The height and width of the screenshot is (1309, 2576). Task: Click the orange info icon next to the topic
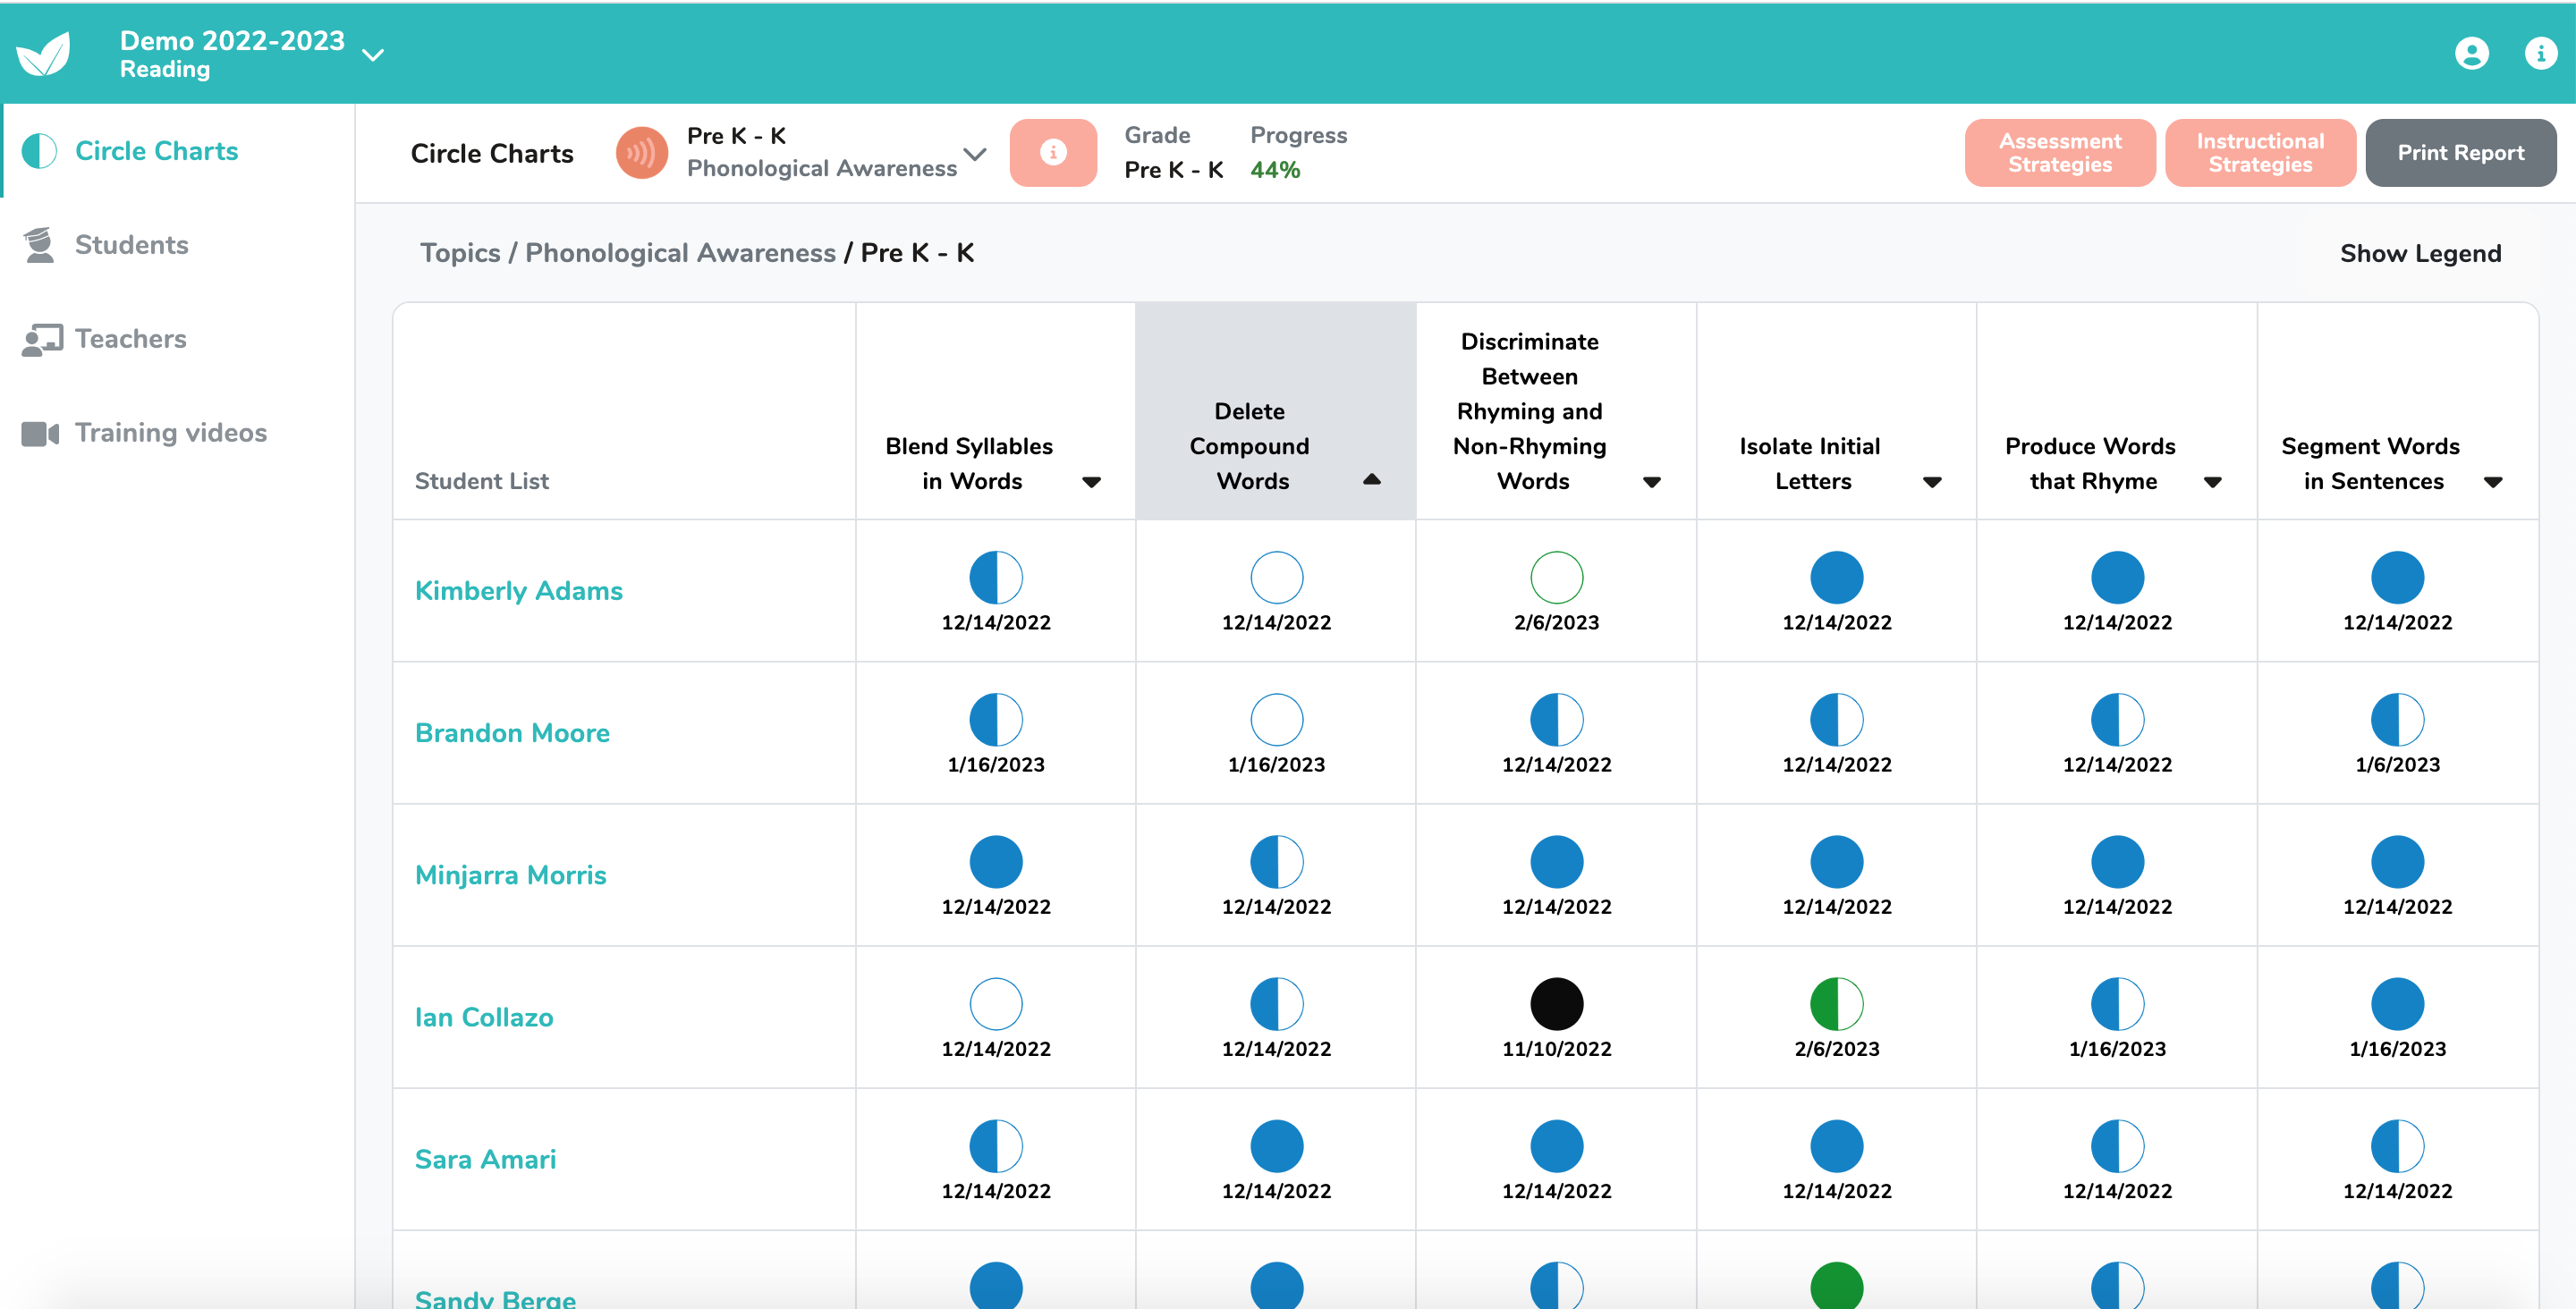[x=1053, y=152]
